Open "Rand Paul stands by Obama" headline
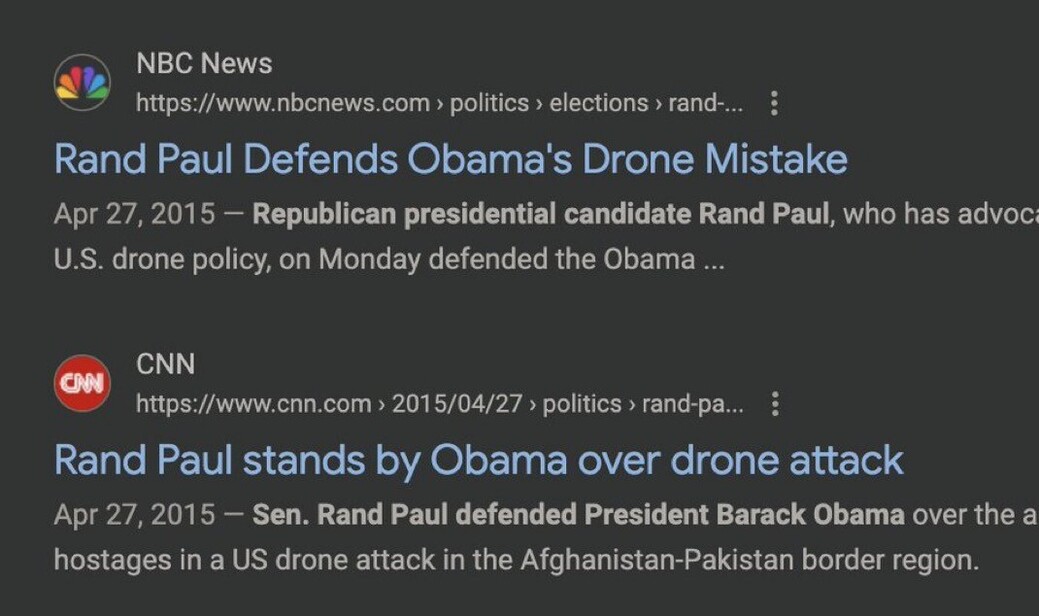The image size is (1039, 616). [478, 460]
